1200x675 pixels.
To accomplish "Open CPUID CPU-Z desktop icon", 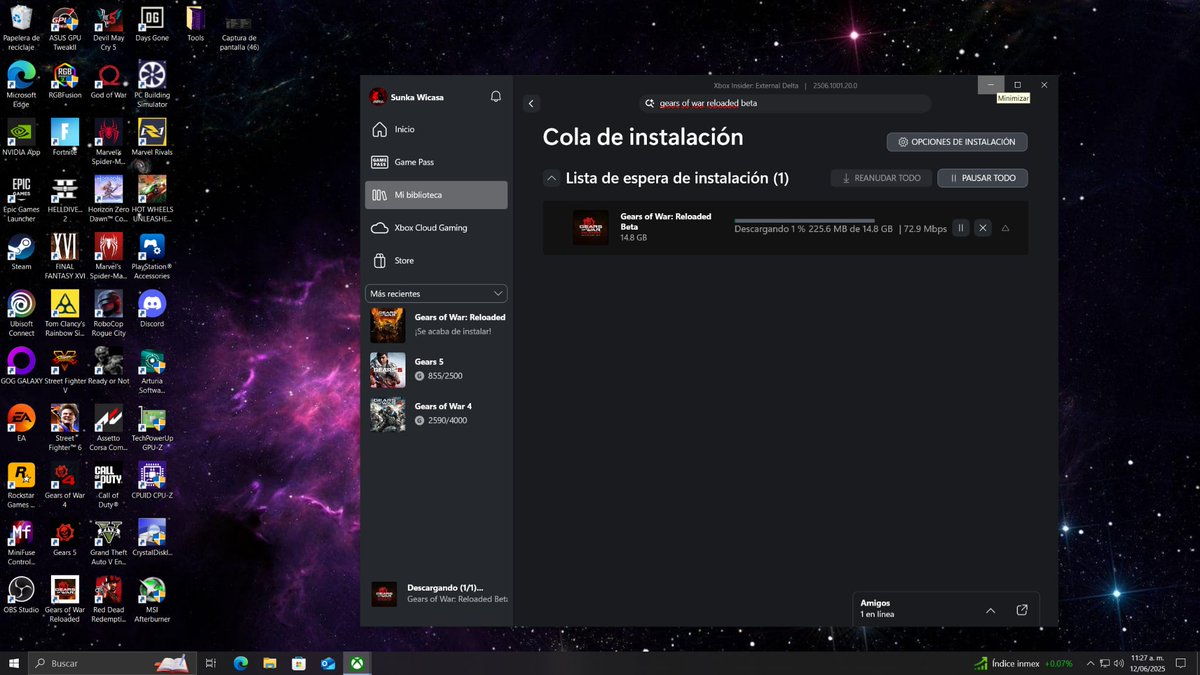I will (x=152, y=481).
